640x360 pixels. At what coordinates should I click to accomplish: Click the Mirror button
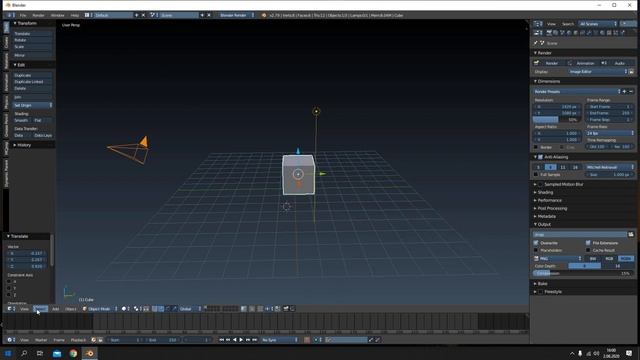pyautogui.click(x=32, y=55)
